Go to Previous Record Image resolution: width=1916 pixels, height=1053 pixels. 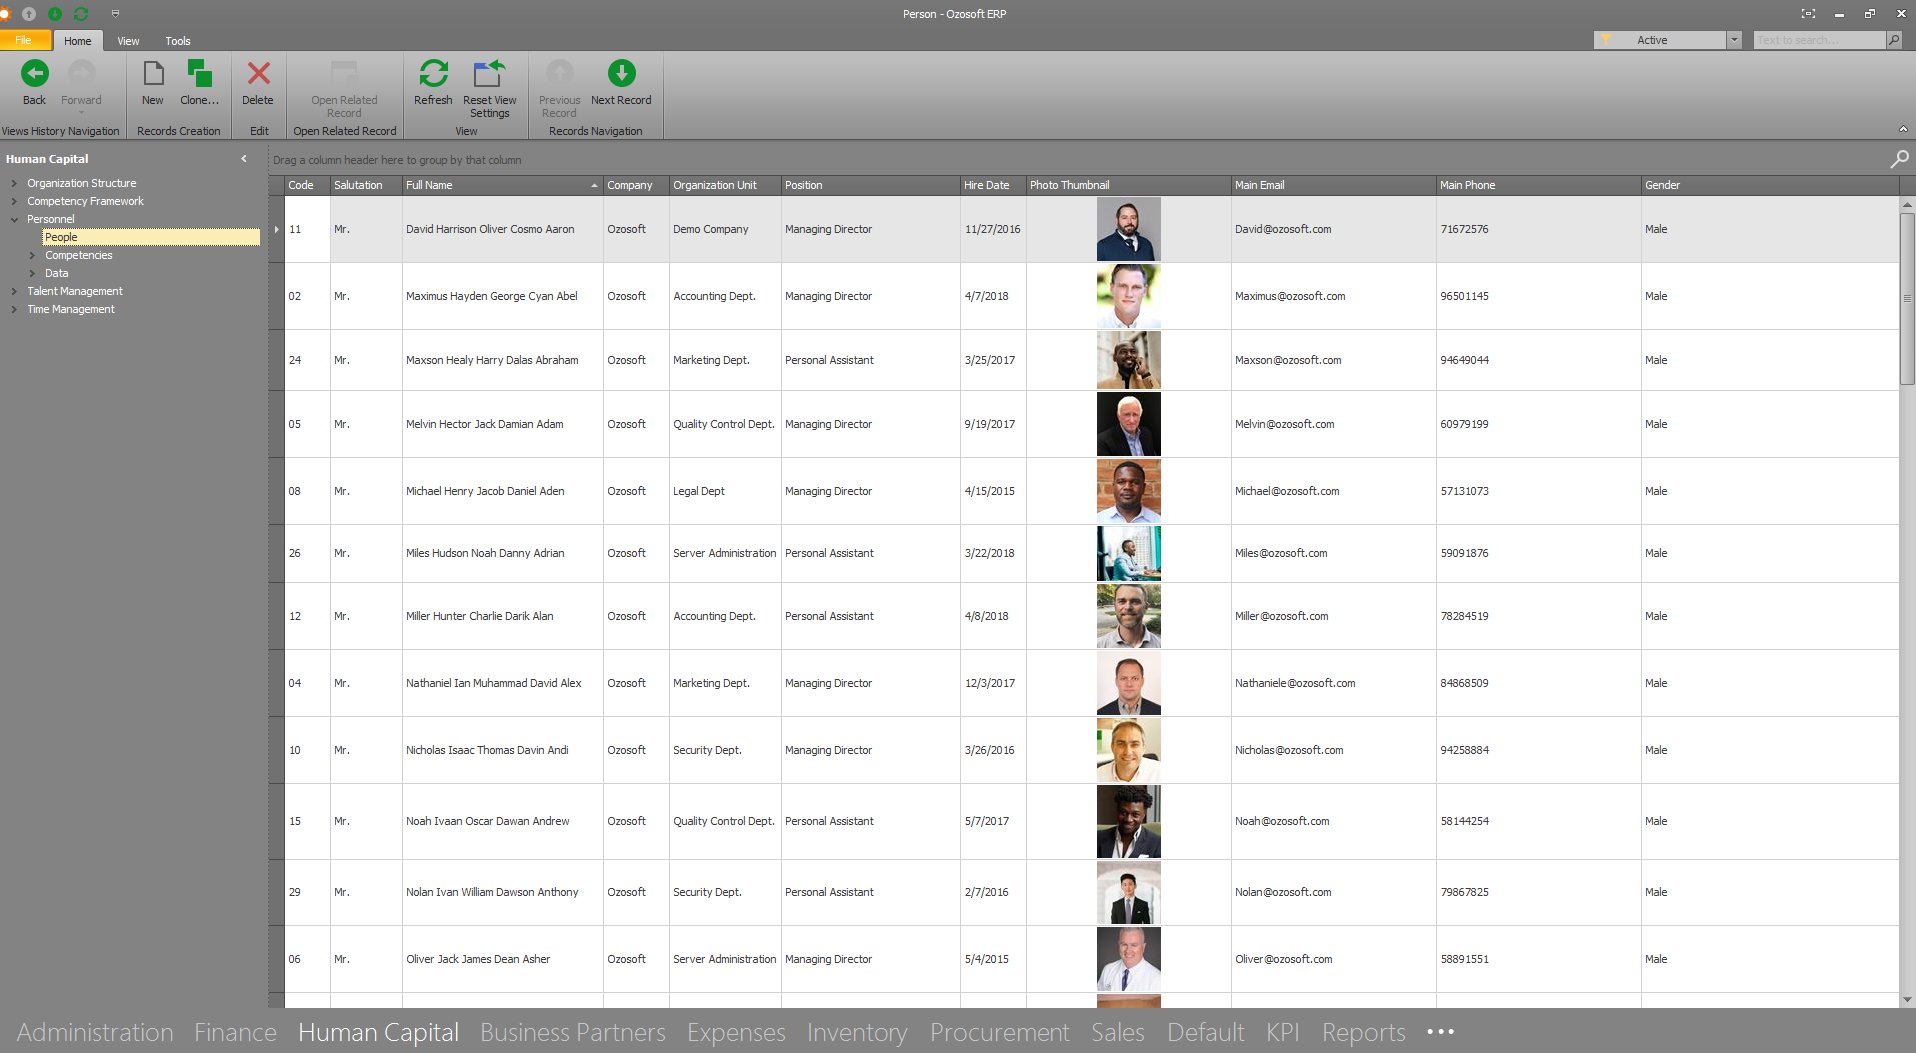[559, 88]
